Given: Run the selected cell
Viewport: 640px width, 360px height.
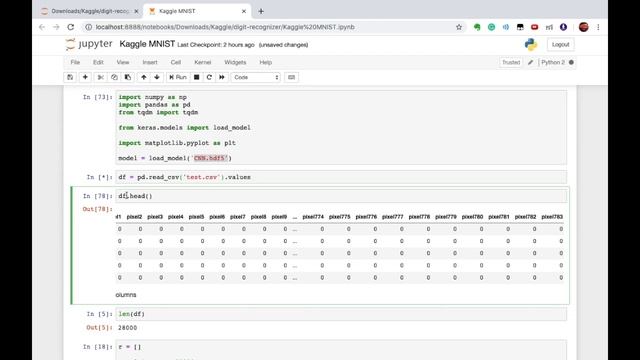Looking at the screenshot, I should [178, 77].
